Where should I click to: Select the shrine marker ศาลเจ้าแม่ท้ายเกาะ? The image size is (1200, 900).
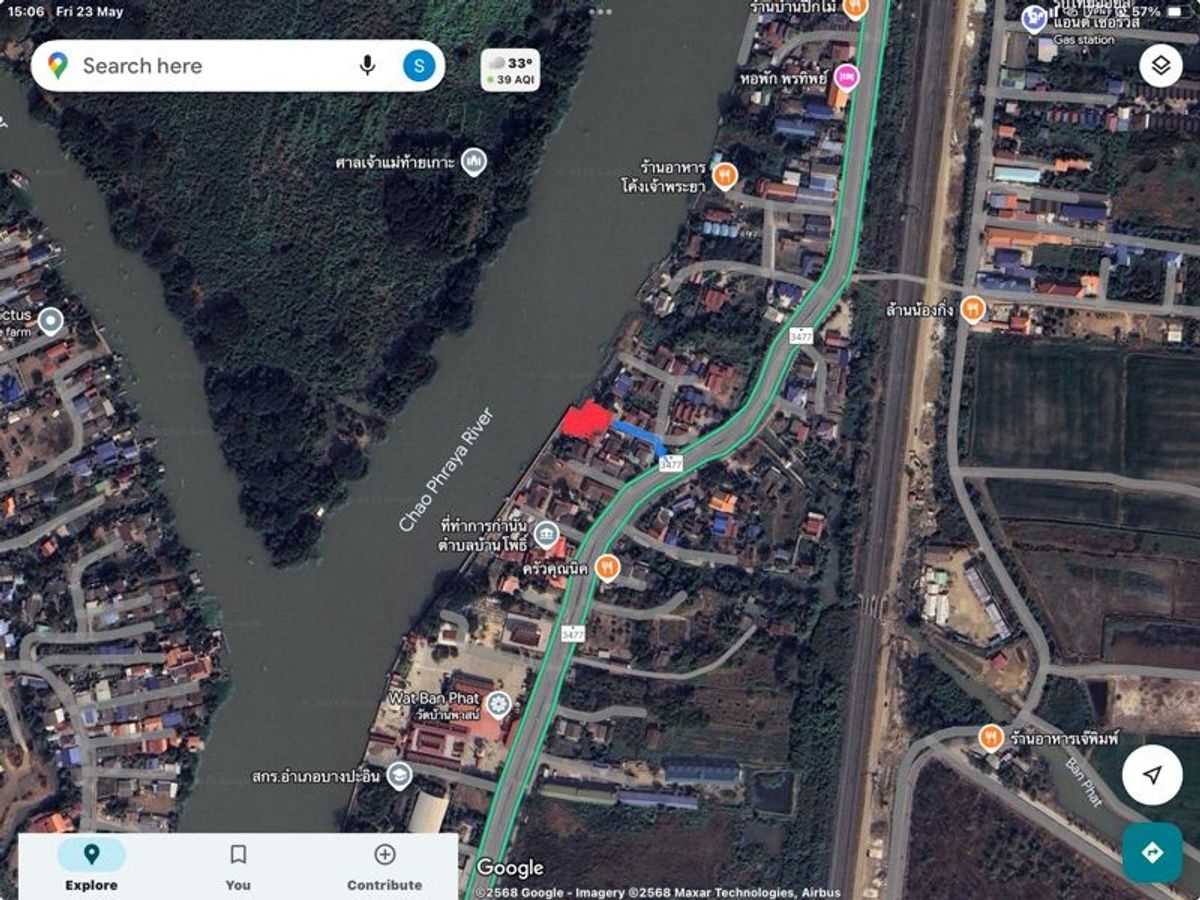474,161
